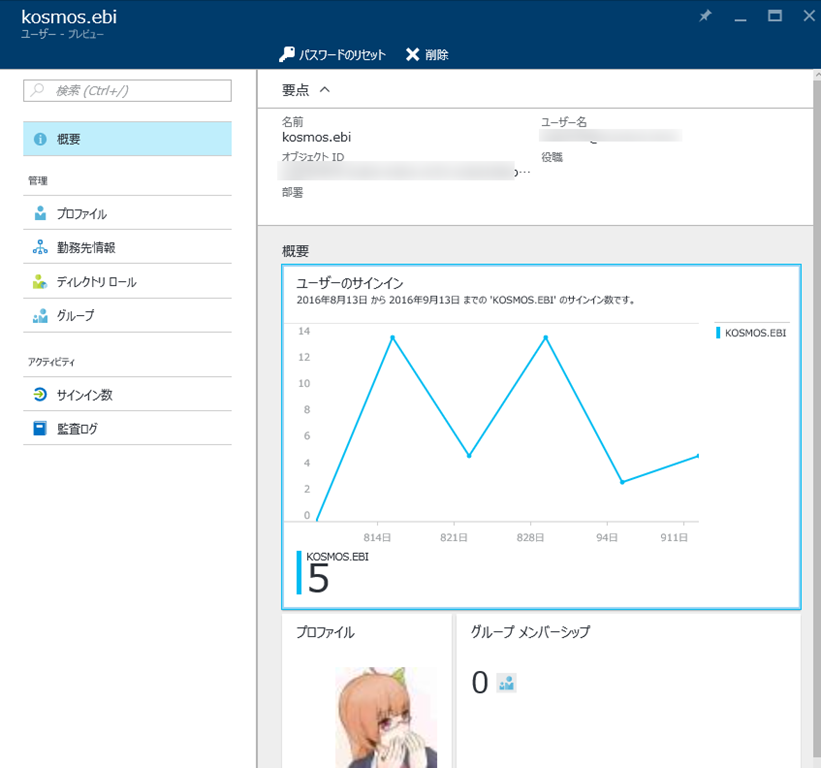Click the profile avatar image
Screen dimensions: 821x768
point(386,717)
